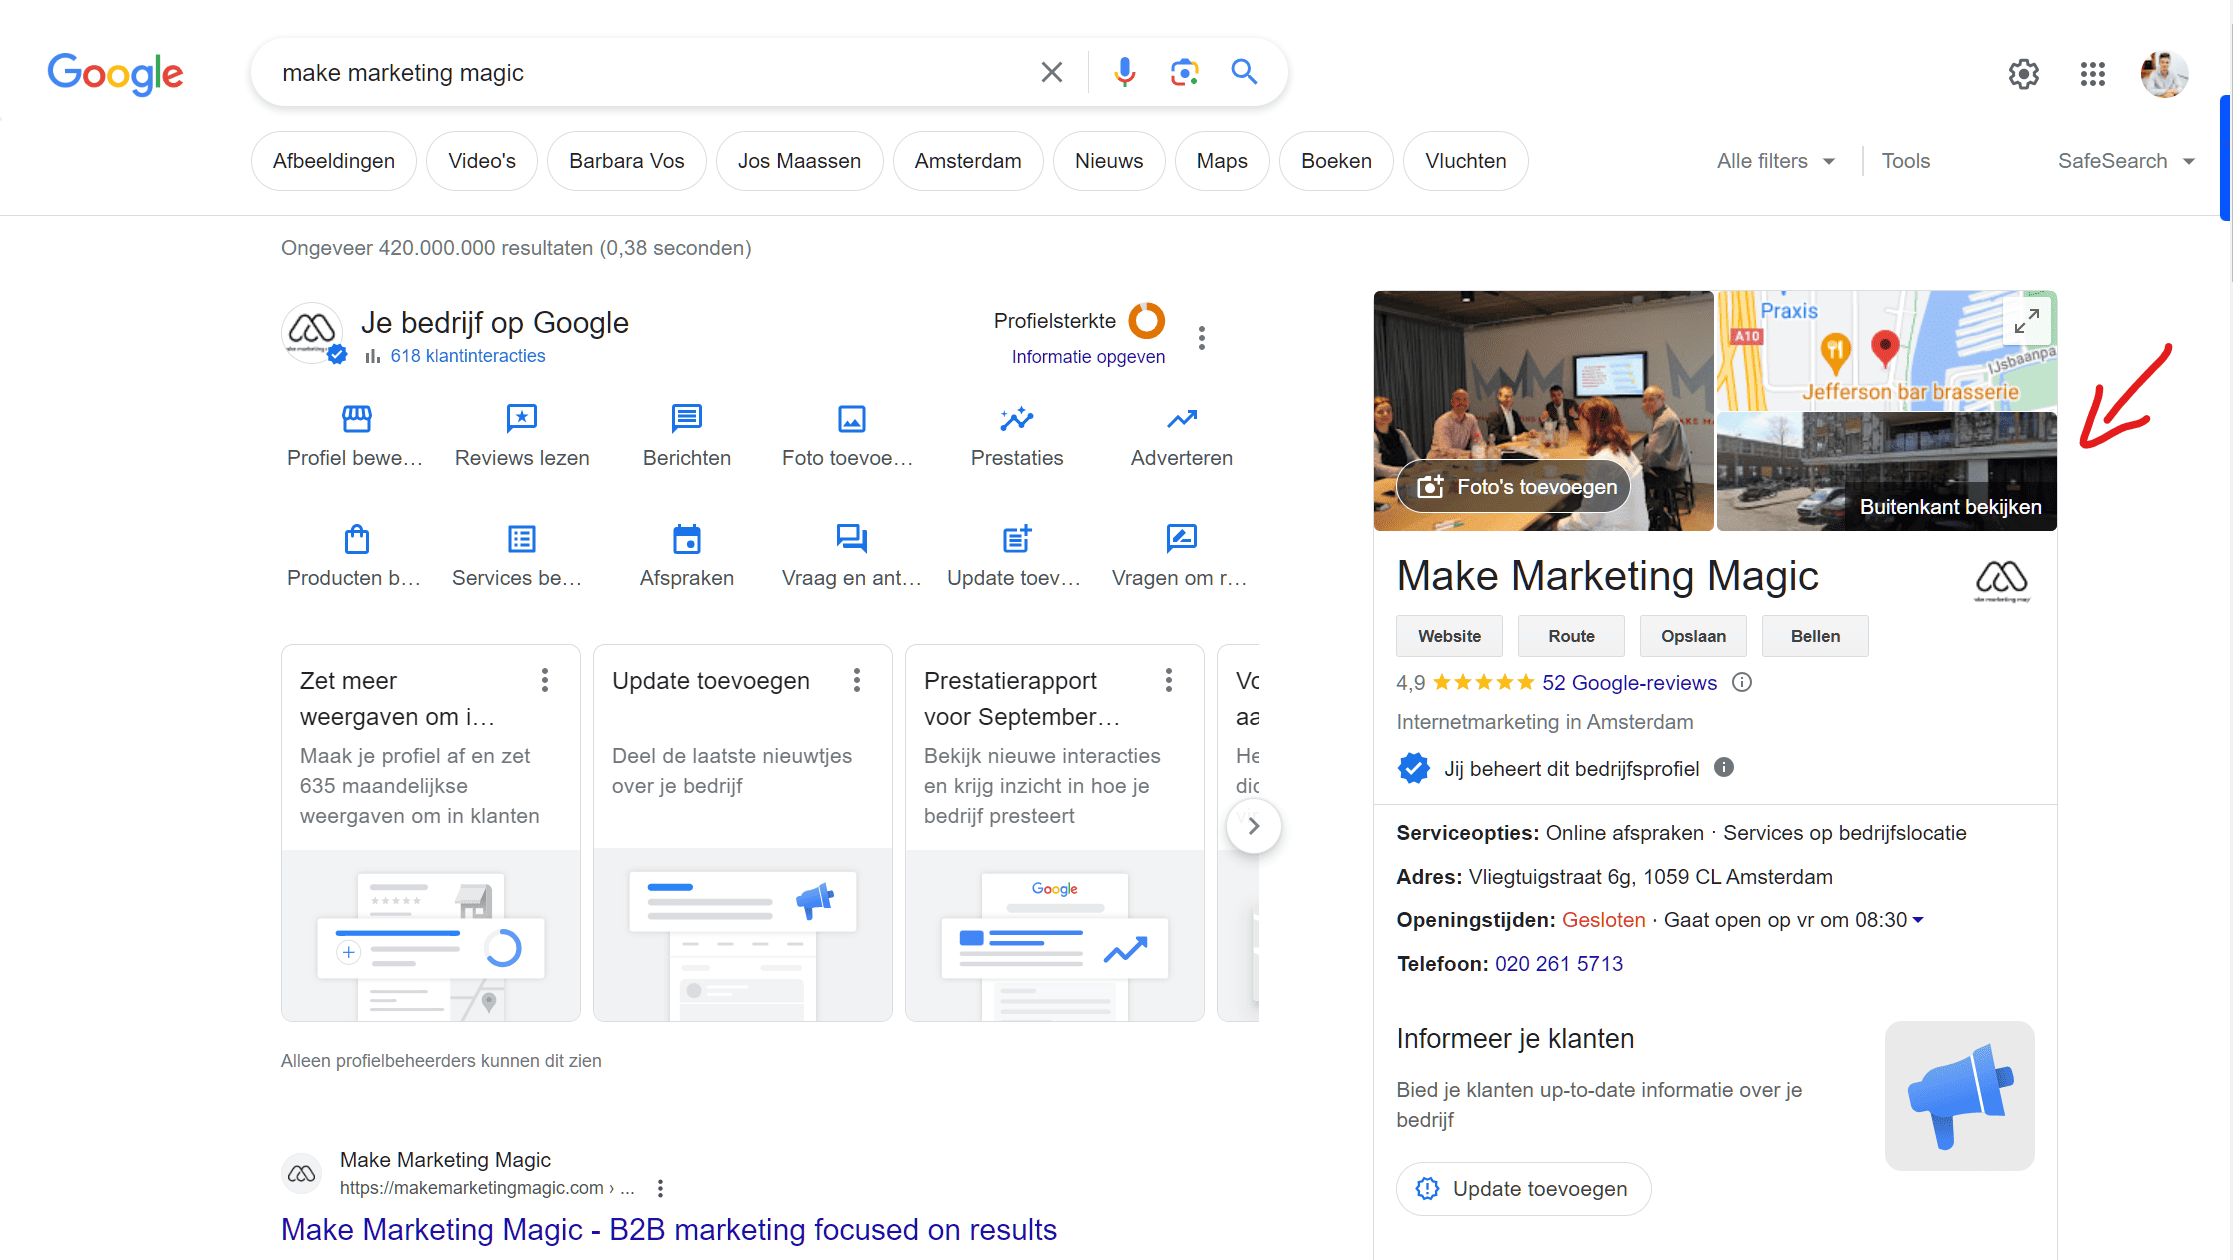Apply the Amsterdam refinement chip
The height and width of the screenshot is (1260, 2233).
pyautogui.click(x=968, y=161)
